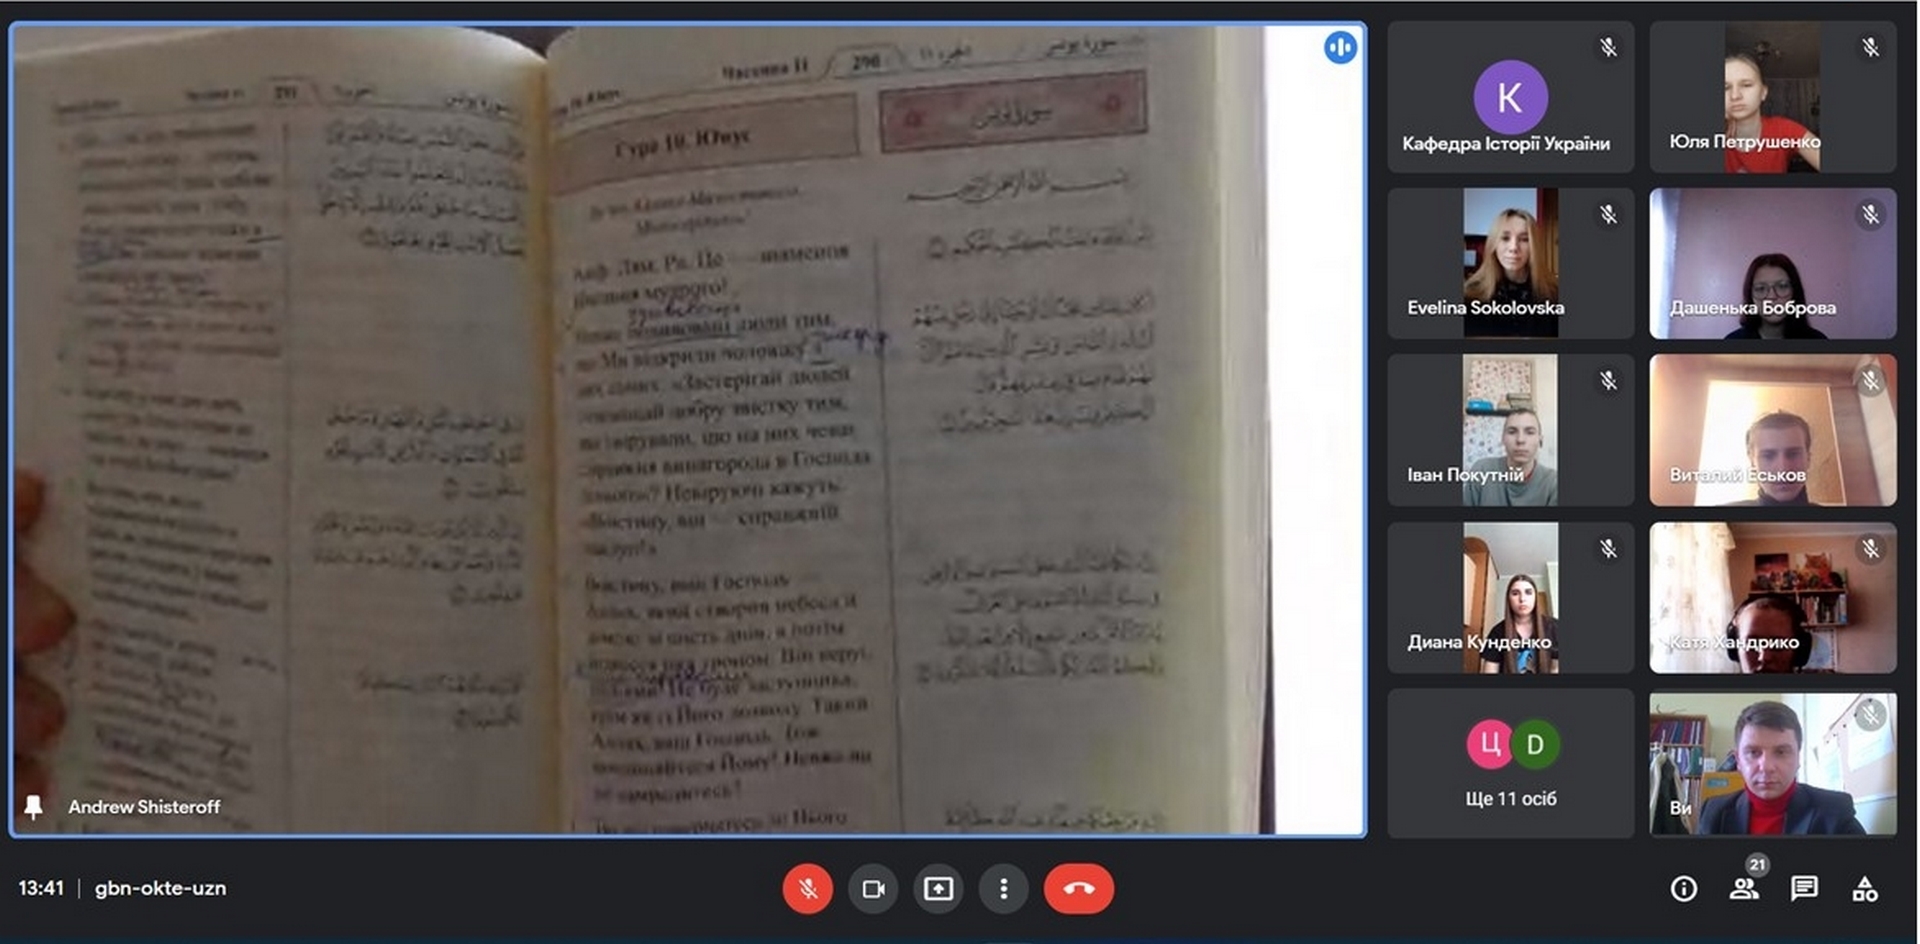Click the muted mic icon on Дашенька Боброва tile
1920x944 pixels.
(1870, 214)
